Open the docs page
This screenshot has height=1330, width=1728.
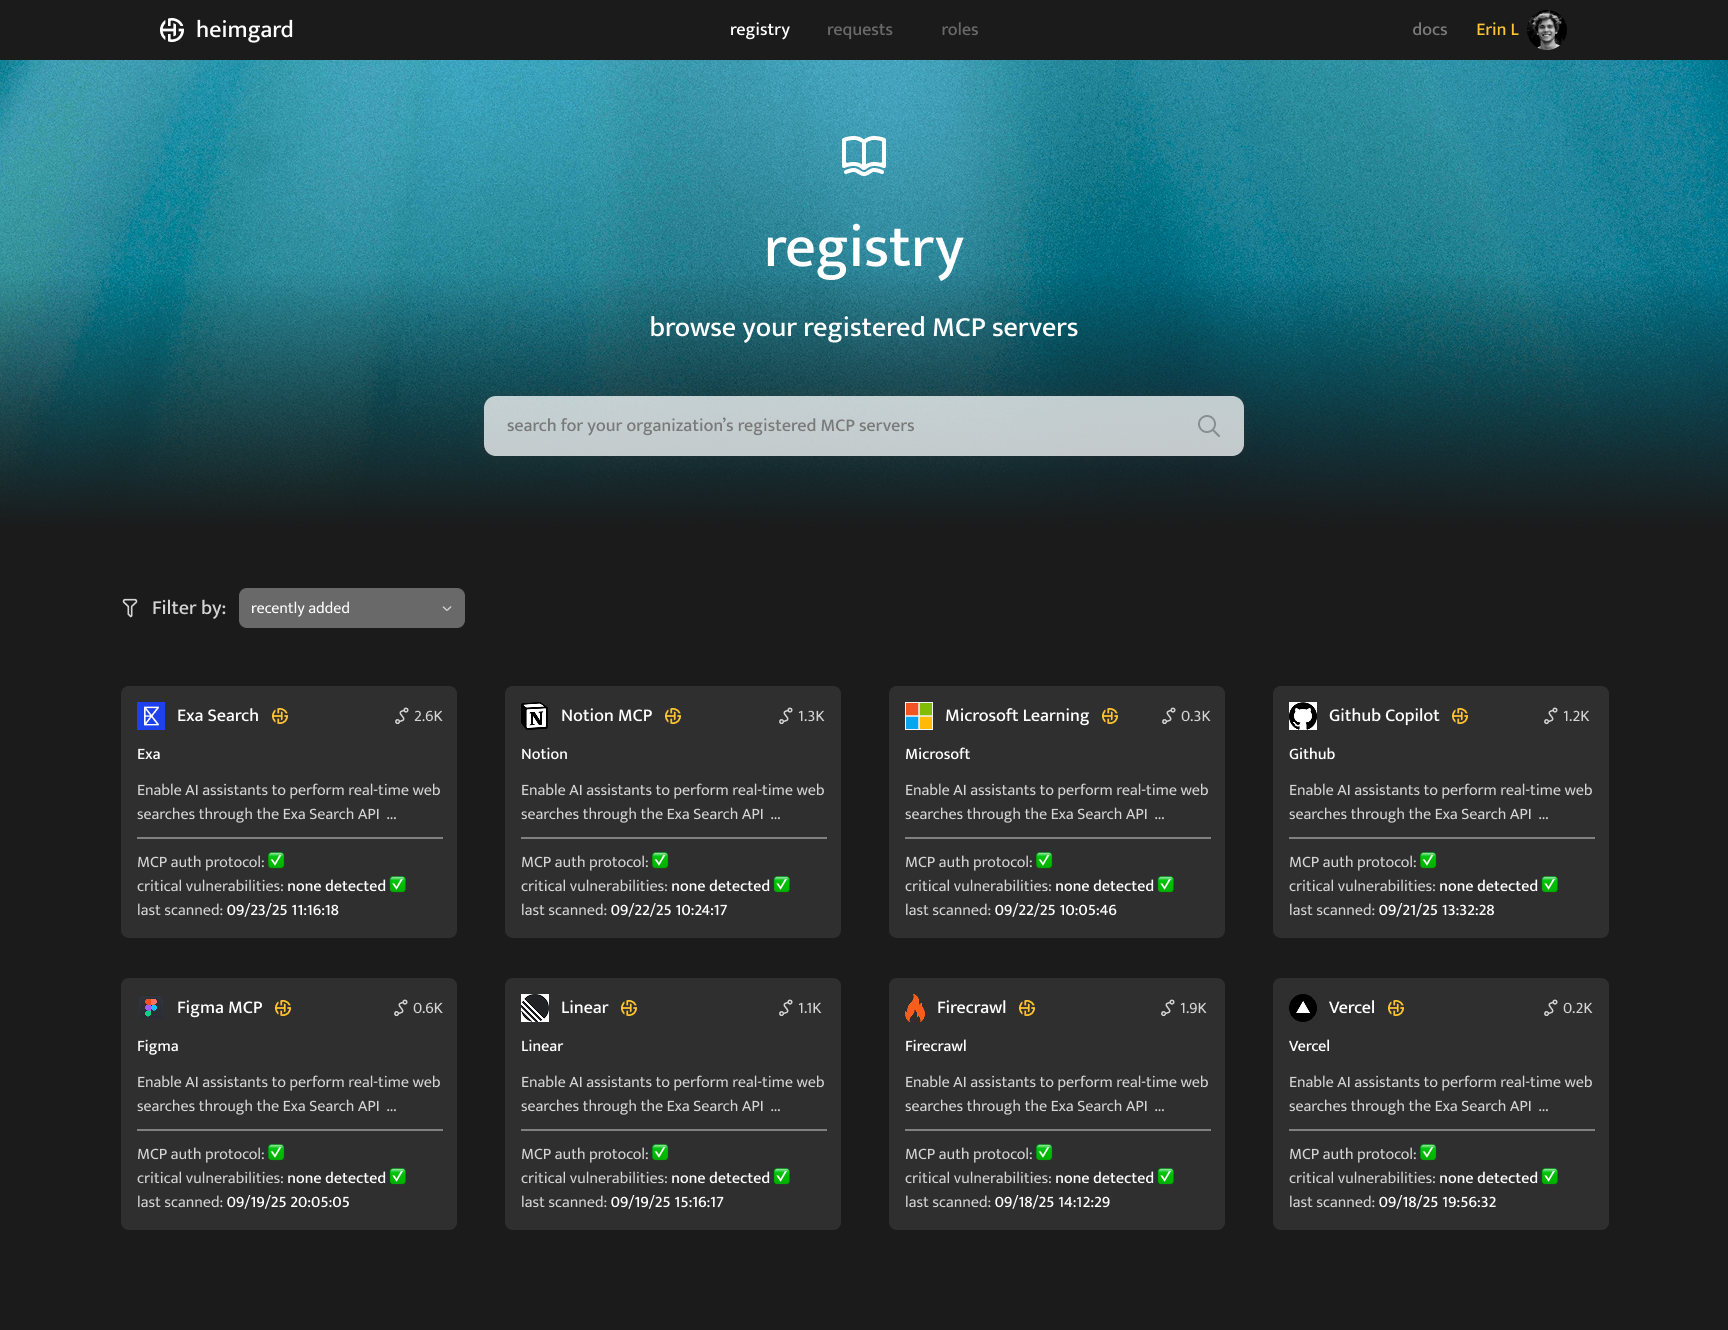tap(1429, 29)
